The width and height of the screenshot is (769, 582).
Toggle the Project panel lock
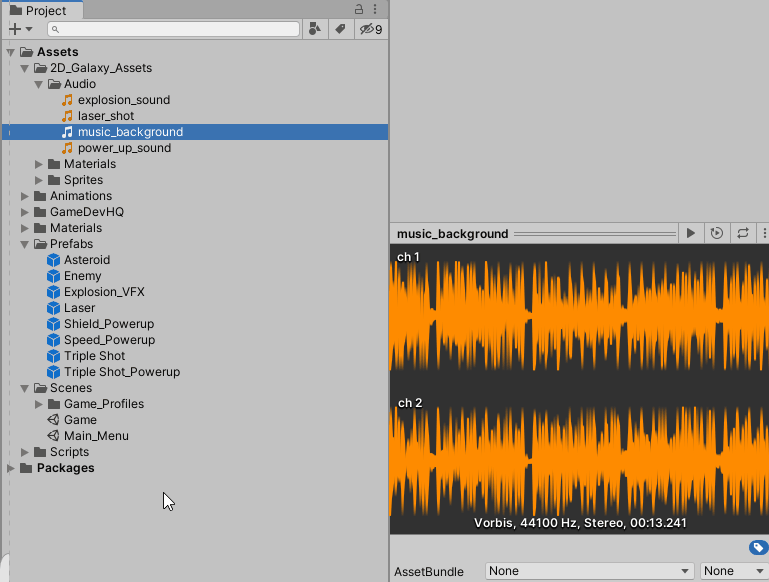coord(359,9)
